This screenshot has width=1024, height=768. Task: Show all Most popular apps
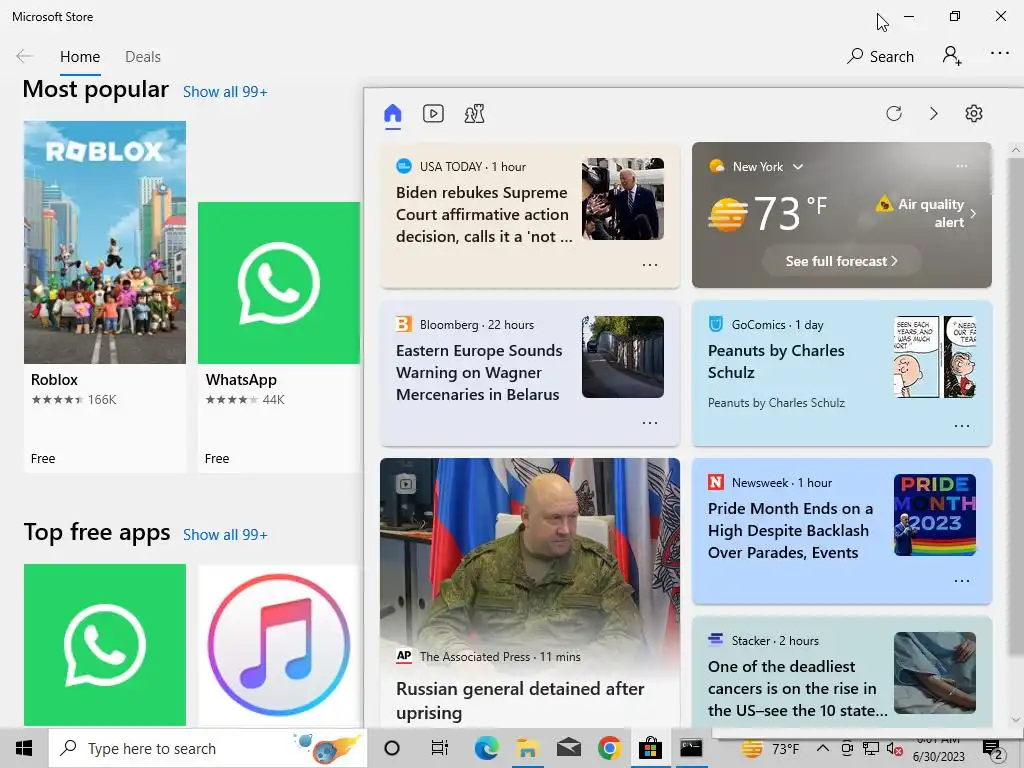click(225, 92)
